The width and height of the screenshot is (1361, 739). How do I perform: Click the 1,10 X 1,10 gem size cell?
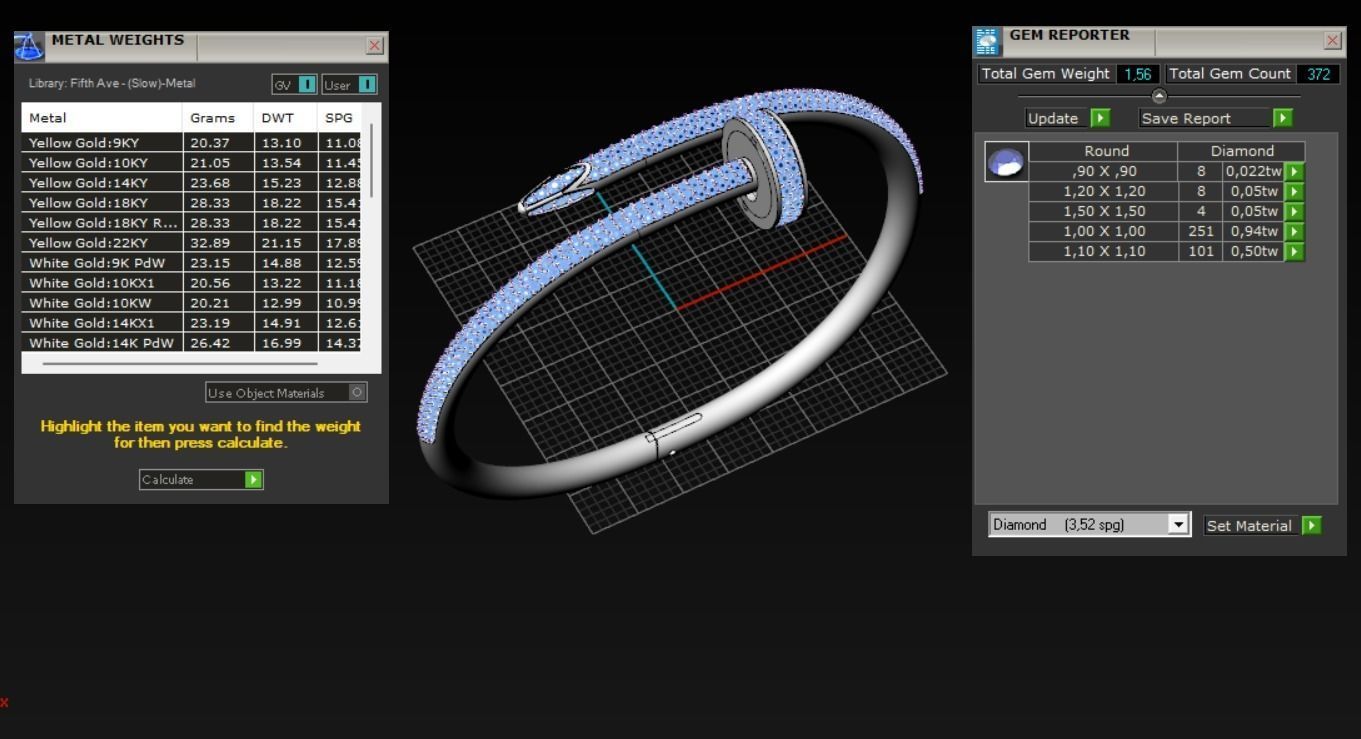tap(1103, 251)
